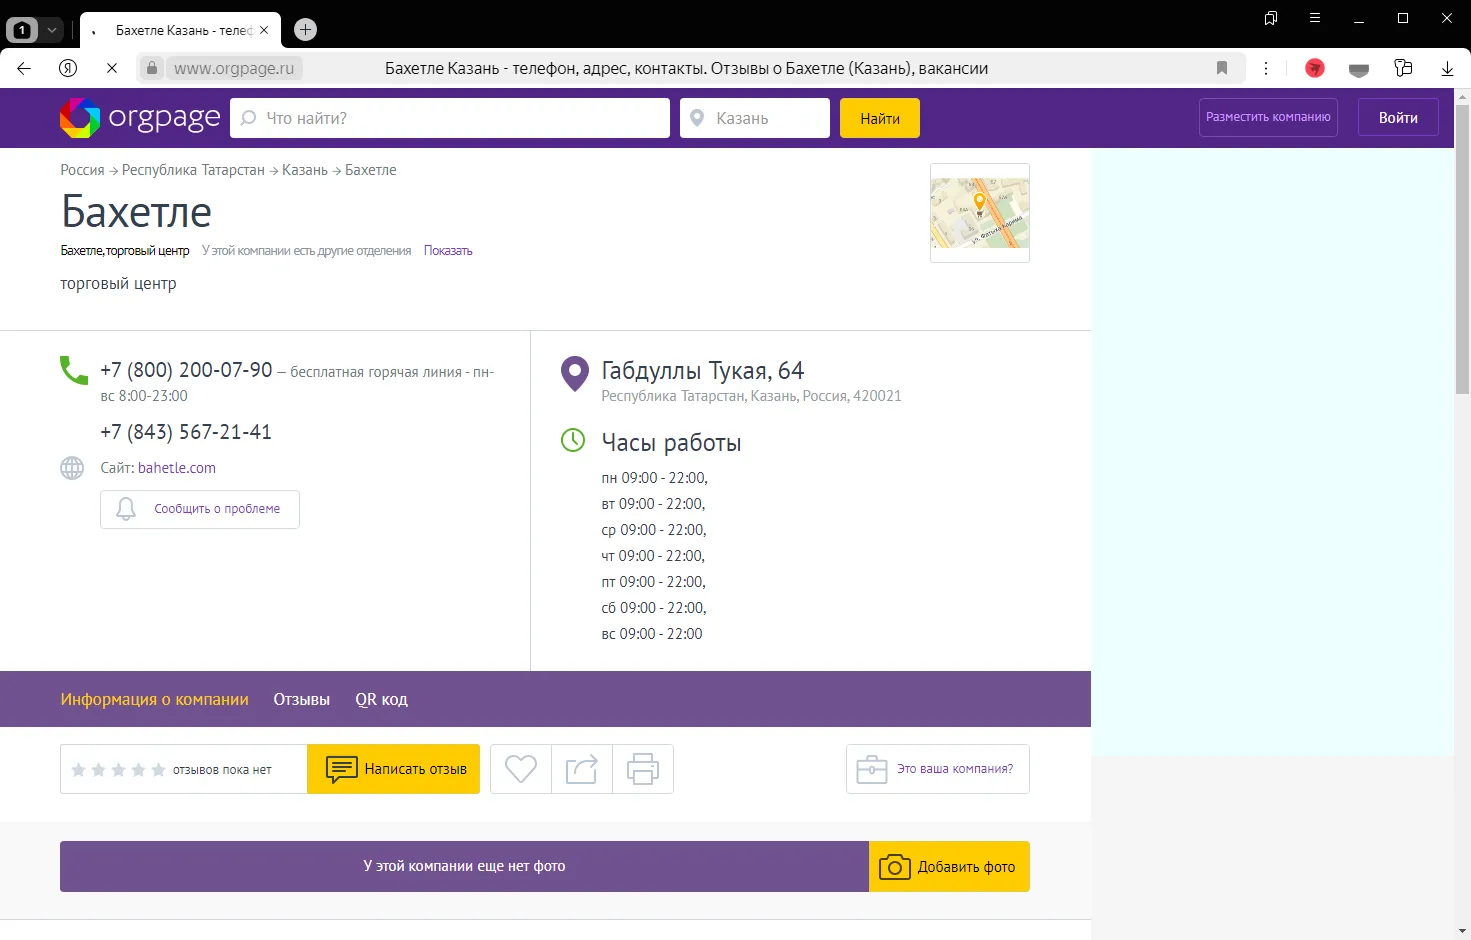1471x940 pixels.
Task: Click Это ваша компания? button
Action: click(938, 769)
